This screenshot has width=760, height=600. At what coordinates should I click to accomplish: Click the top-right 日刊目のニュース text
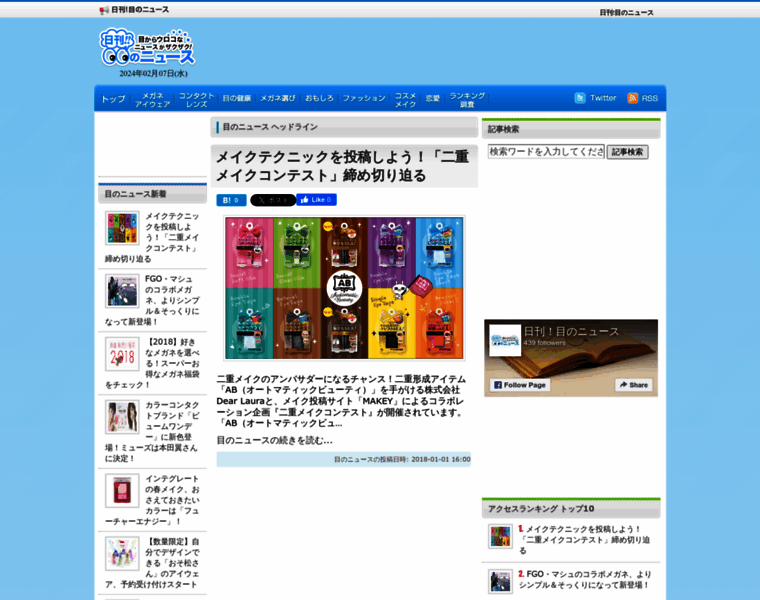point(626,13)
